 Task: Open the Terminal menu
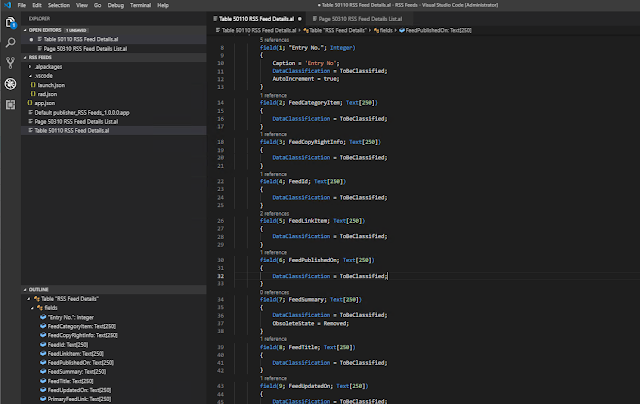(140, 5)
